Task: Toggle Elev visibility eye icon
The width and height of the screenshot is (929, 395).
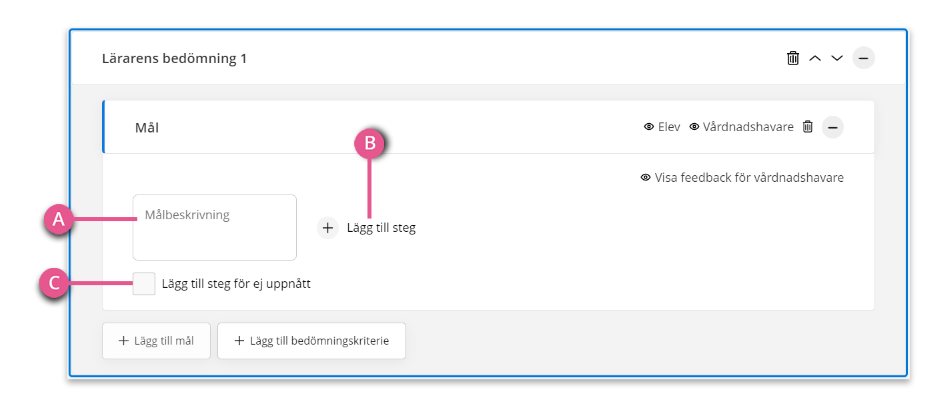Action: (649, 127)
